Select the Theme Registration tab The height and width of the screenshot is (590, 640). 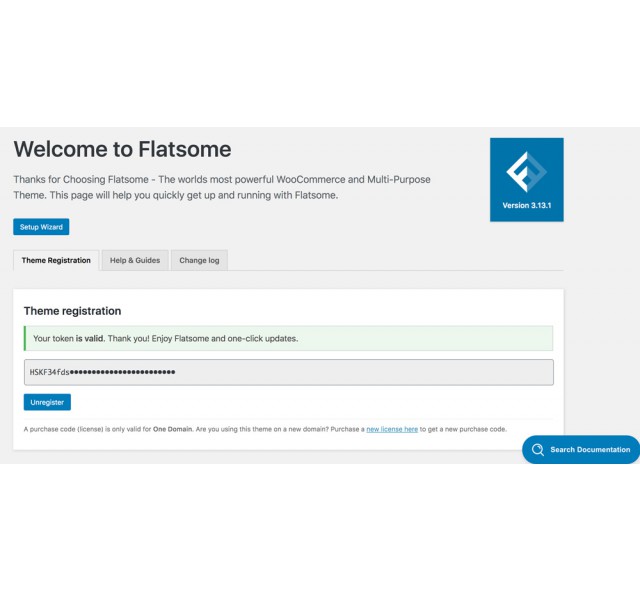pos(56,260)
